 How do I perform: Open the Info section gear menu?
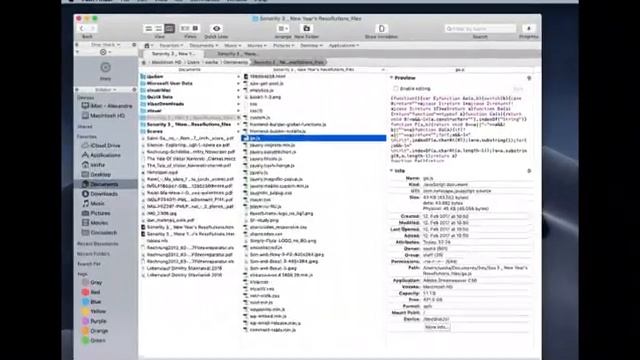[x=529, y=171]
